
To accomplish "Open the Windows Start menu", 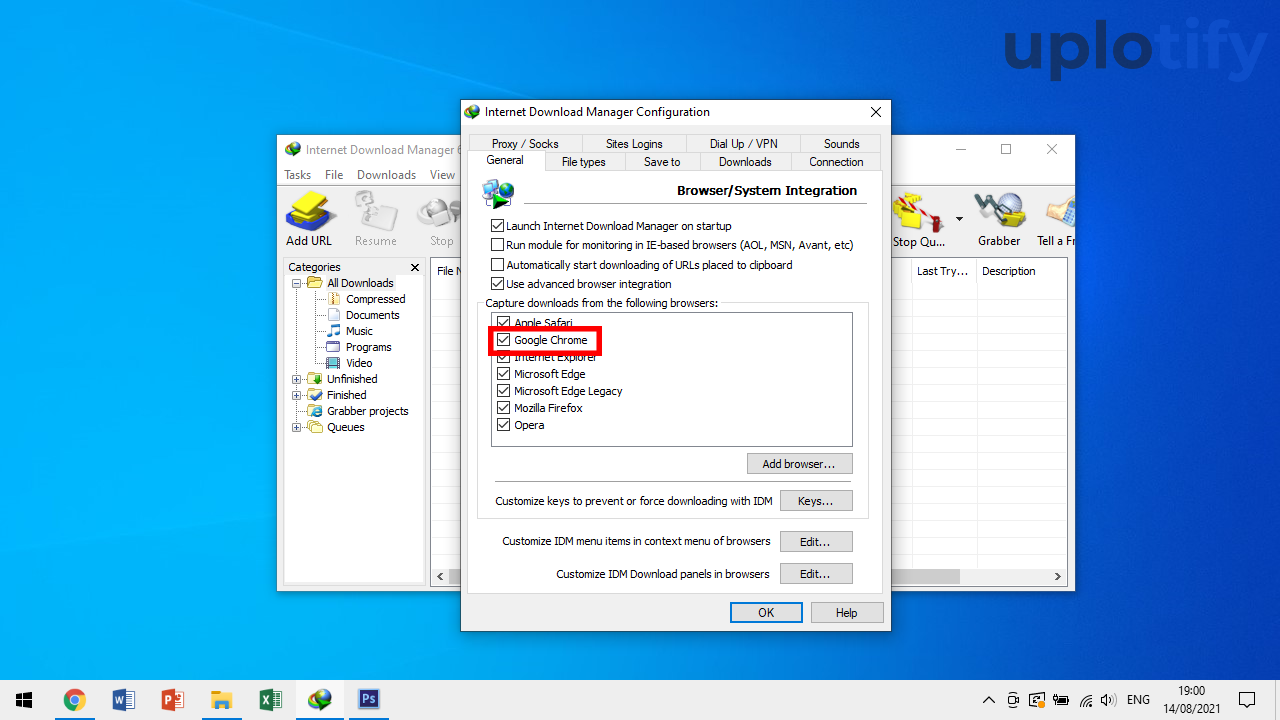I will click(24, 700).
